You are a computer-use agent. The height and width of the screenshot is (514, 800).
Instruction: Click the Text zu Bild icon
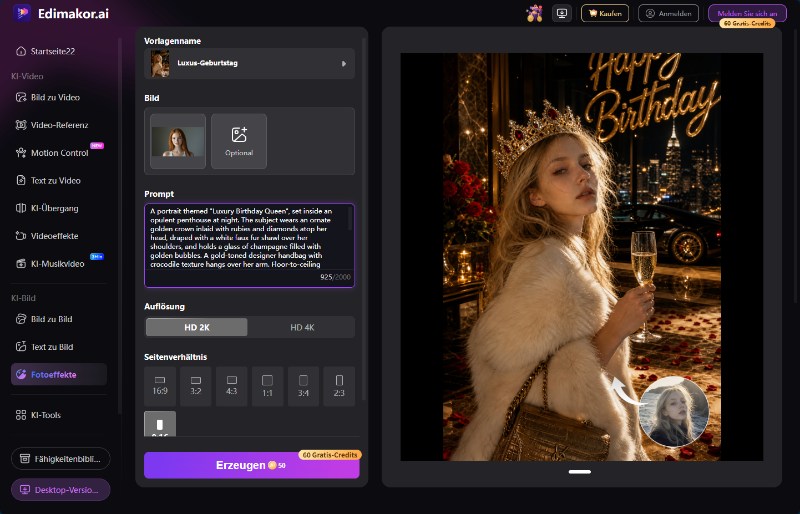tap(21, 347)
